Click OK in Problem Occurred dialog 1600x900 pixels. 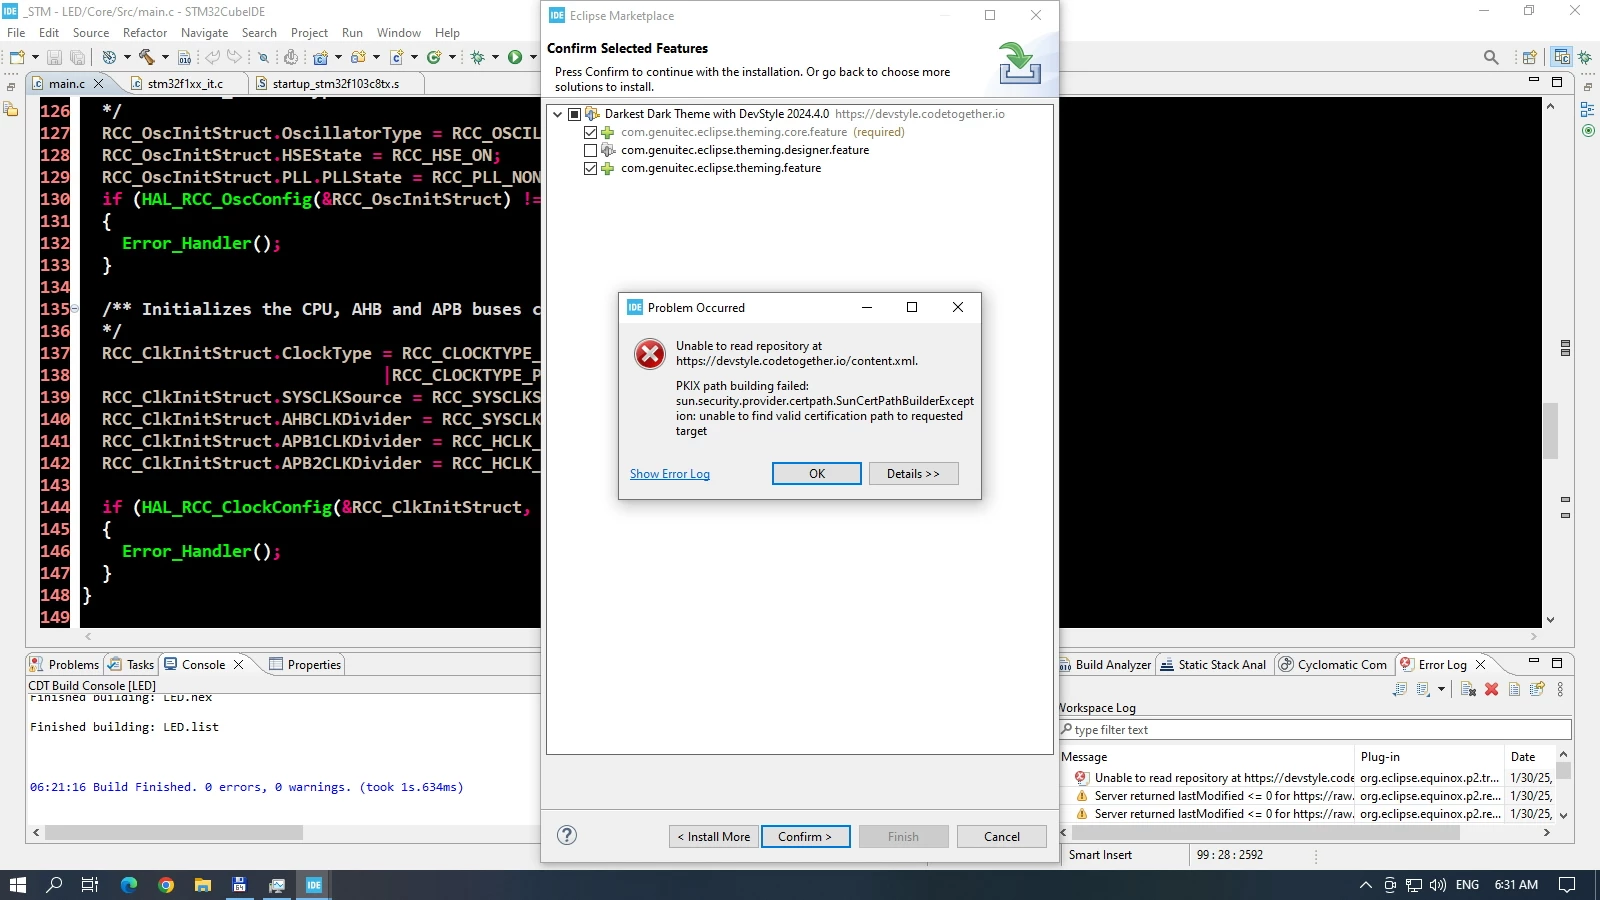click(x=816, y=473)
